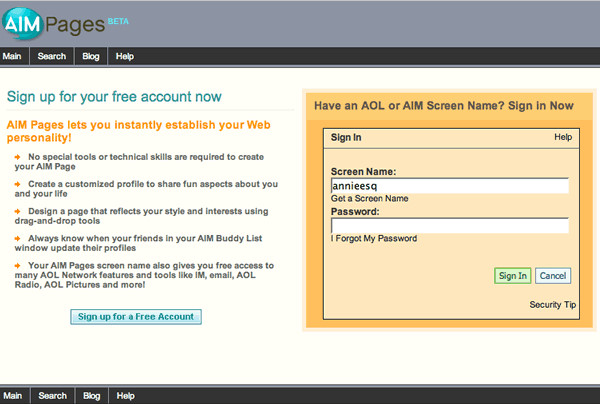Viewport: 600px width, 404px height.
Task: Click the "Sign In" title in login box
Action: pyautogui.click(x=346, y=137)
